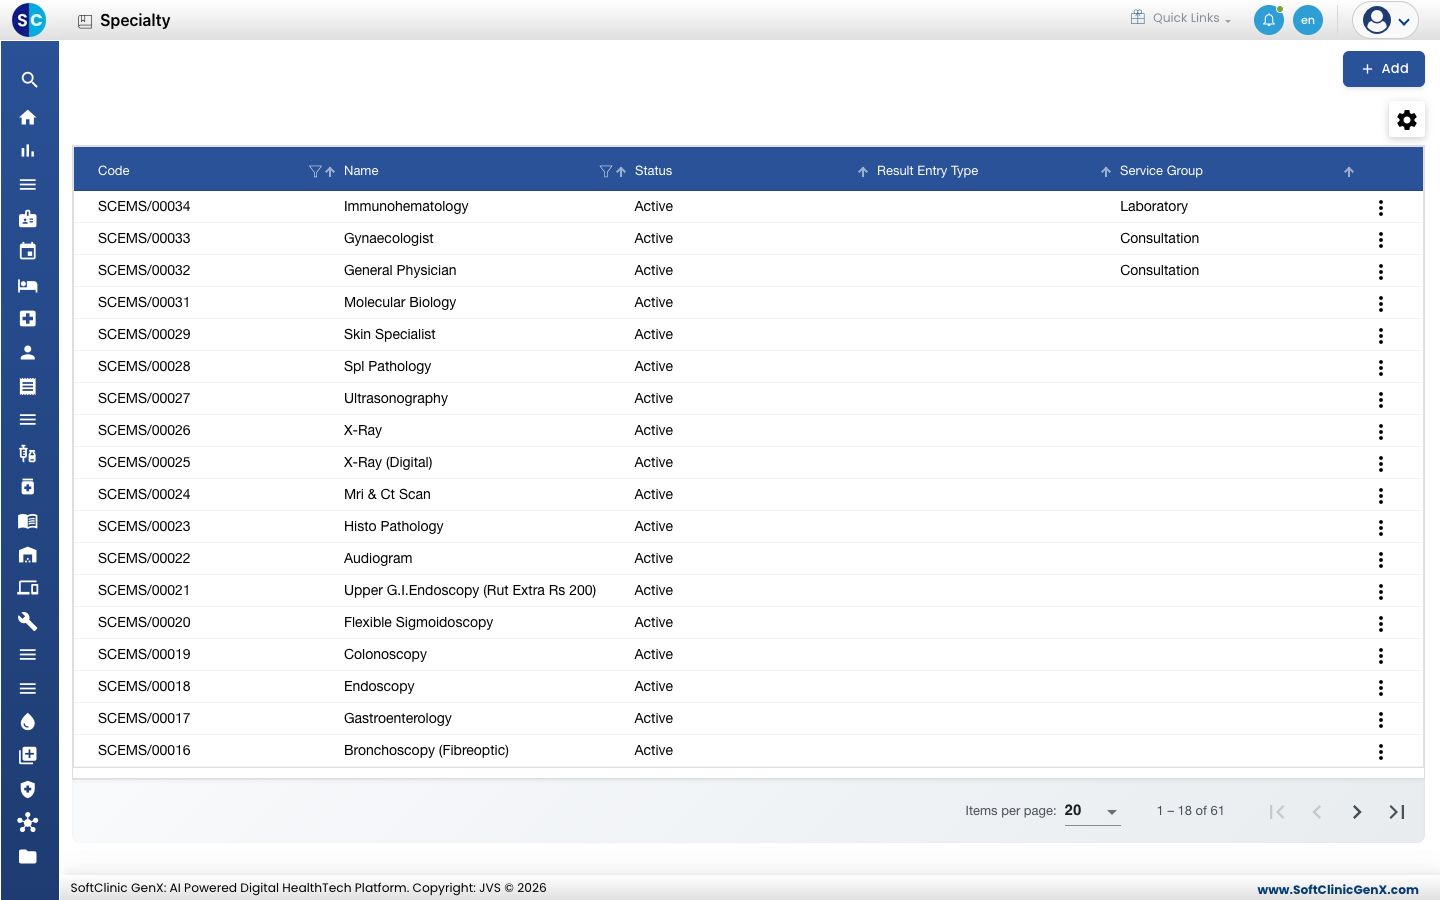Screen dimensions: 1440x900
Task: Open actions menu for General Physician row
Action: coord(1381,271)
